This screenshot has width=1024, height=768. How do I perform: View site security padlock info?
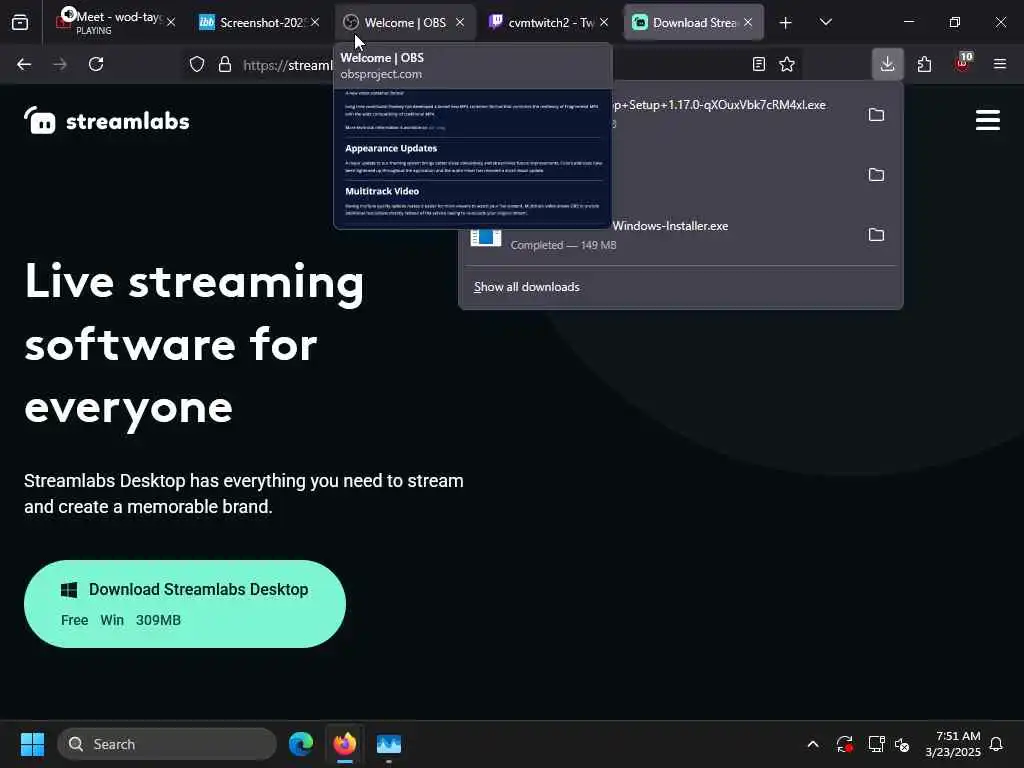tap(225, 64)
